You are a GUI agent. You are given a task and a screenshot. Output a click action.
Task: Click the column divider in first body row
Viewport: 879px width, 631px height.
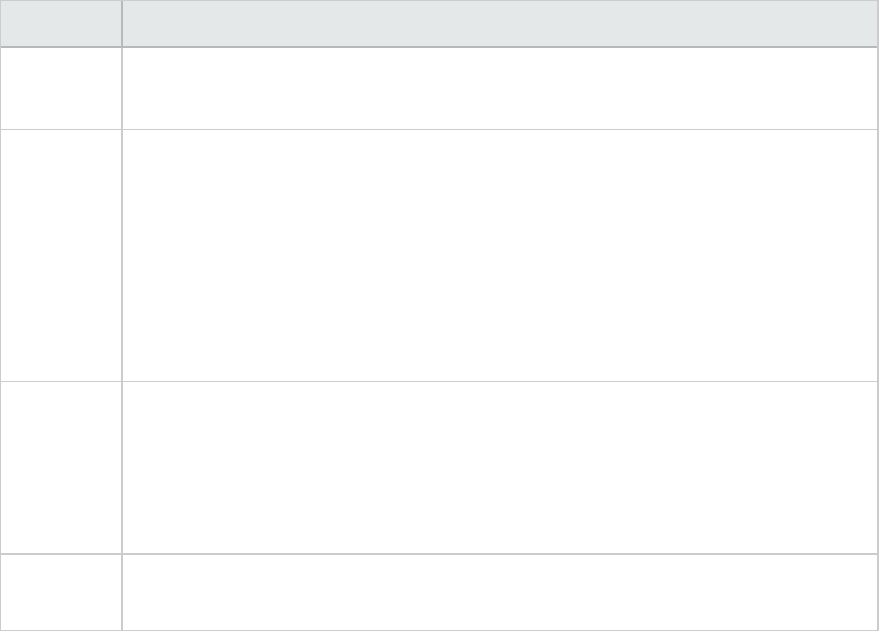click(122, 88)
